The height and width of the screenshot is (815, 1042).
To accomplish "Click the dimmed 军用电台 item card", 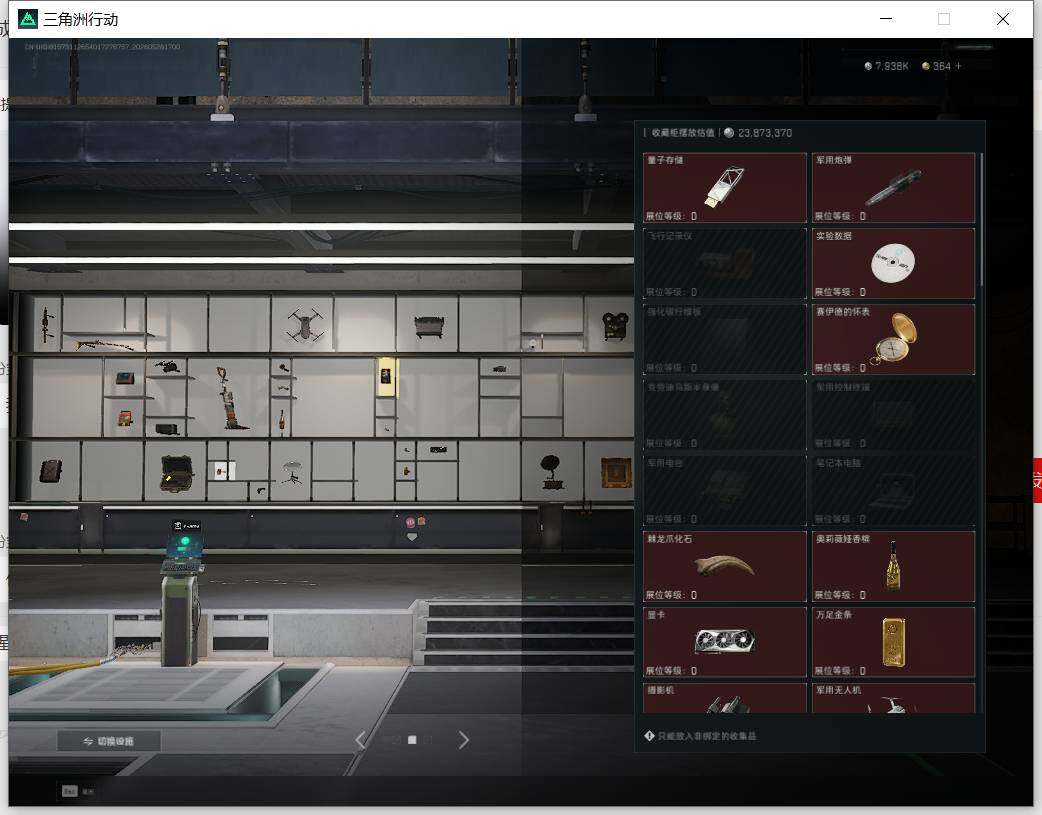I will point(724,491).
